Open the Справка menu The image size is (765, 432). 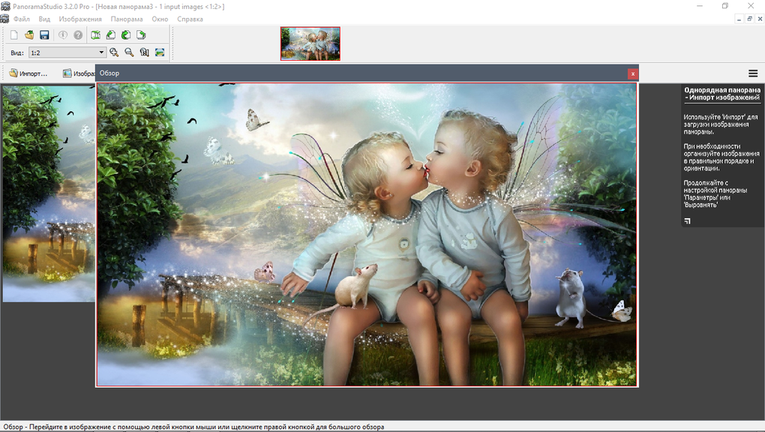coord(190,19)
